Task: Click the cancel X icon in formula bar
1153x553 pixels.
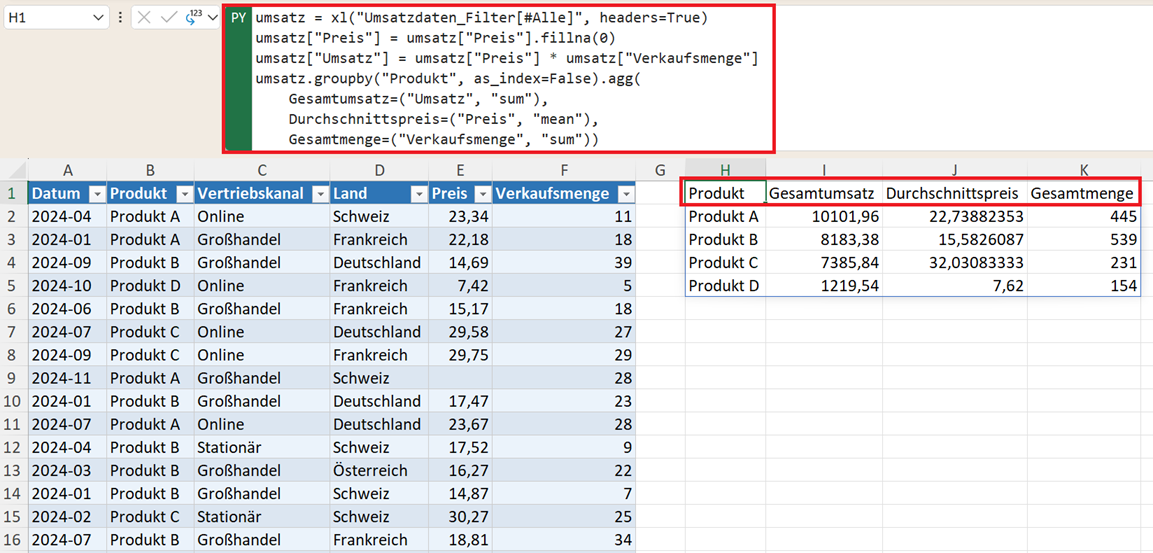Action: coord(144,18)
